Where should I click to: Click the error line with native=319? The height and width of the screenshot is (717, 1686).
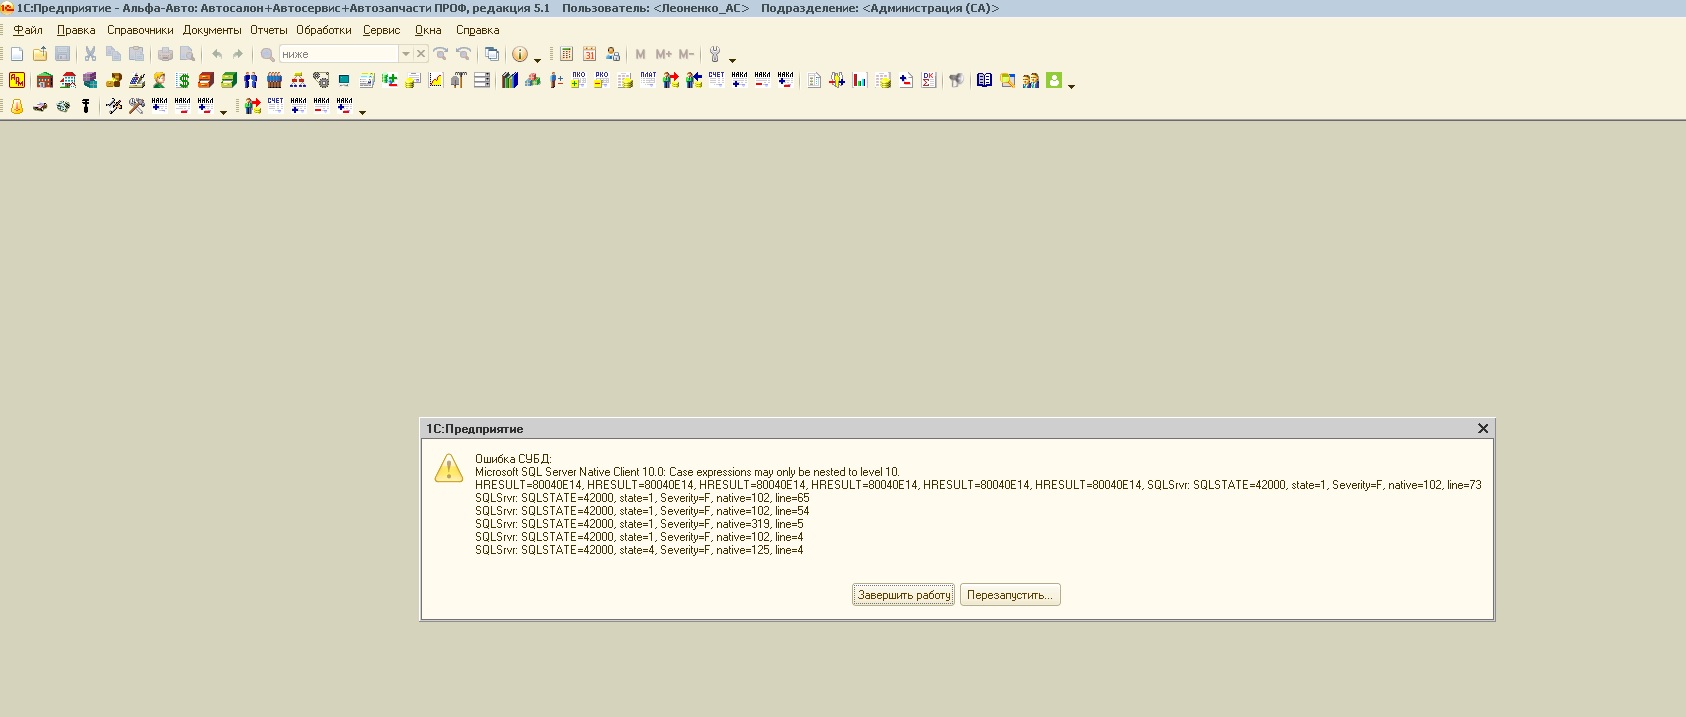pyautogui.click(x=639, y=524)
